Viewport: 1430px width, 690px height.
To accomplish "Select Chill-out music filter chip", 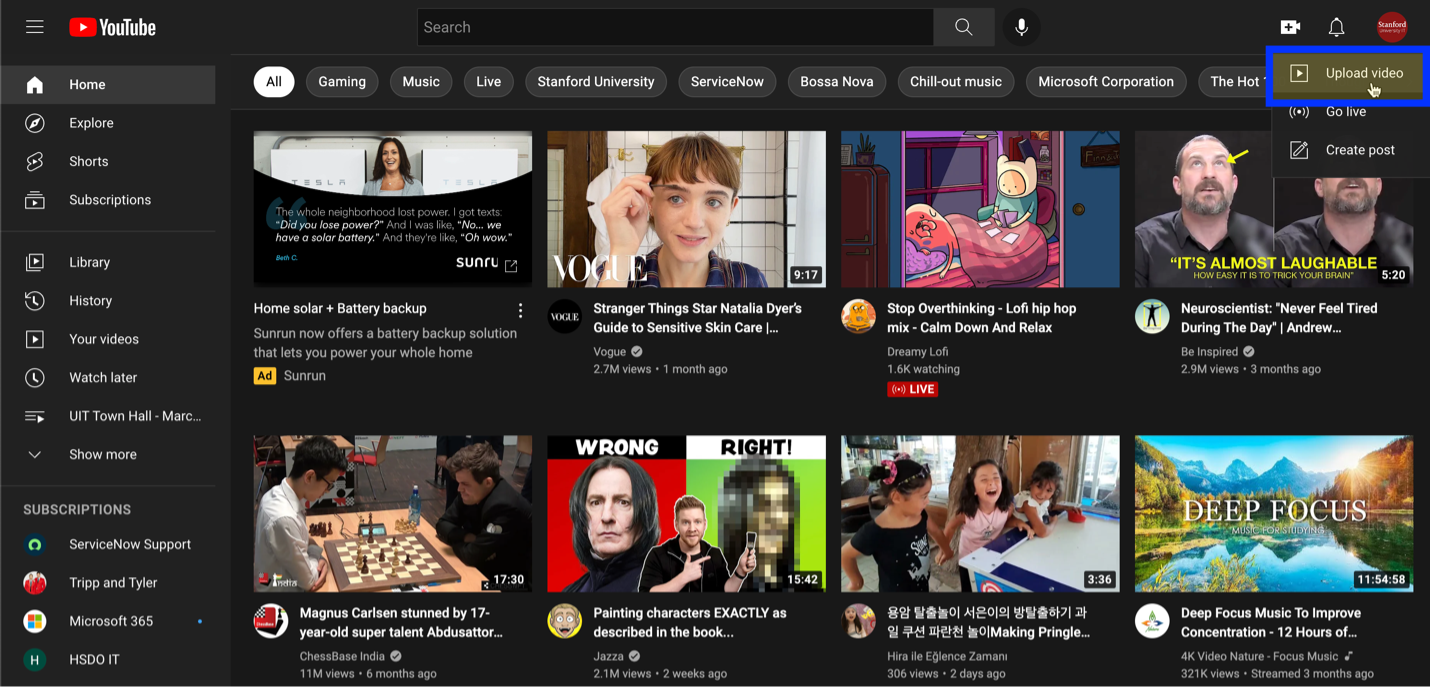I will click(956, 82).
